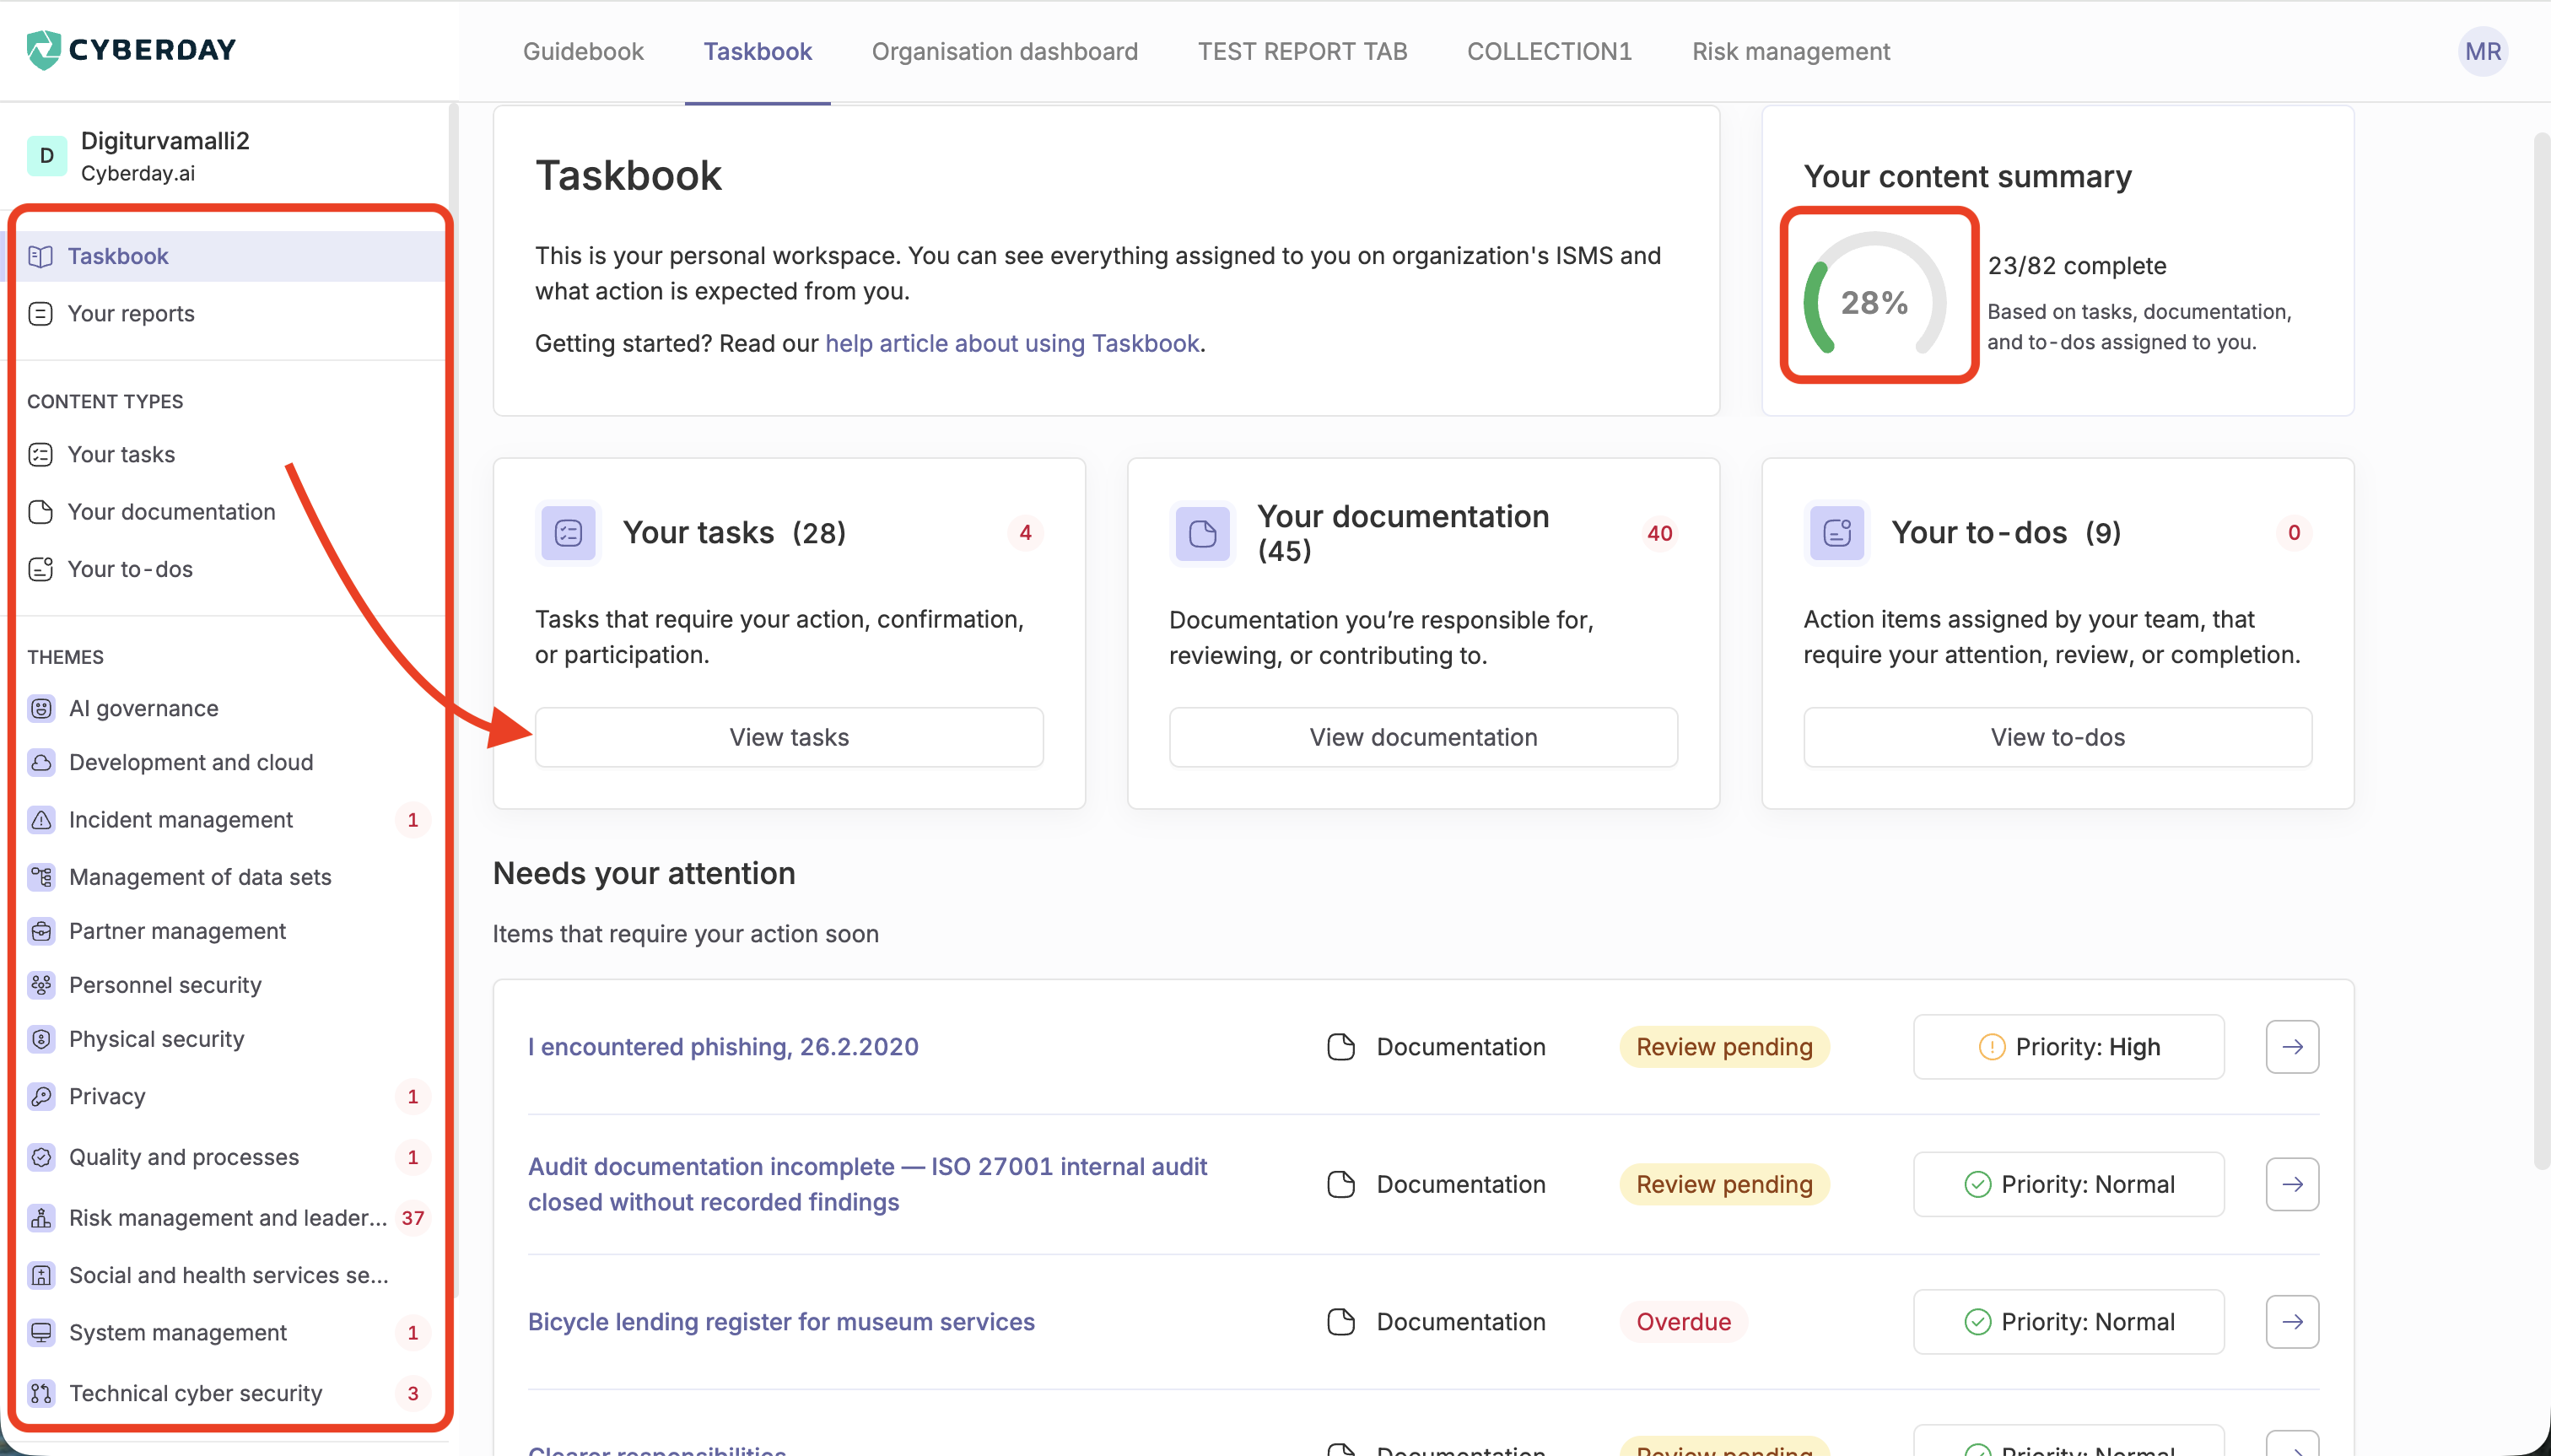Click the Digiturvamalli2 organisation name
Image resolution: width=2551 pixels, height=1456 pixels.
click(165, 140)
